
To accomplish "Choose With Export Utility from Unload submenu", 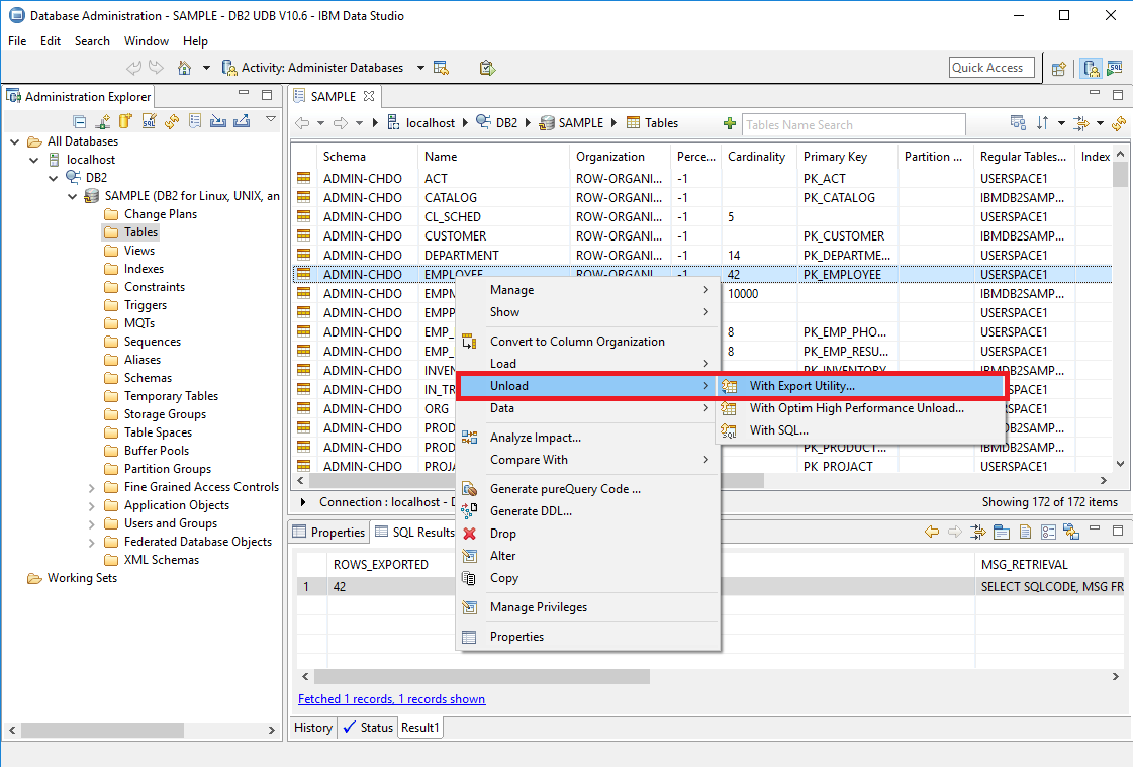I will point(802,386).
